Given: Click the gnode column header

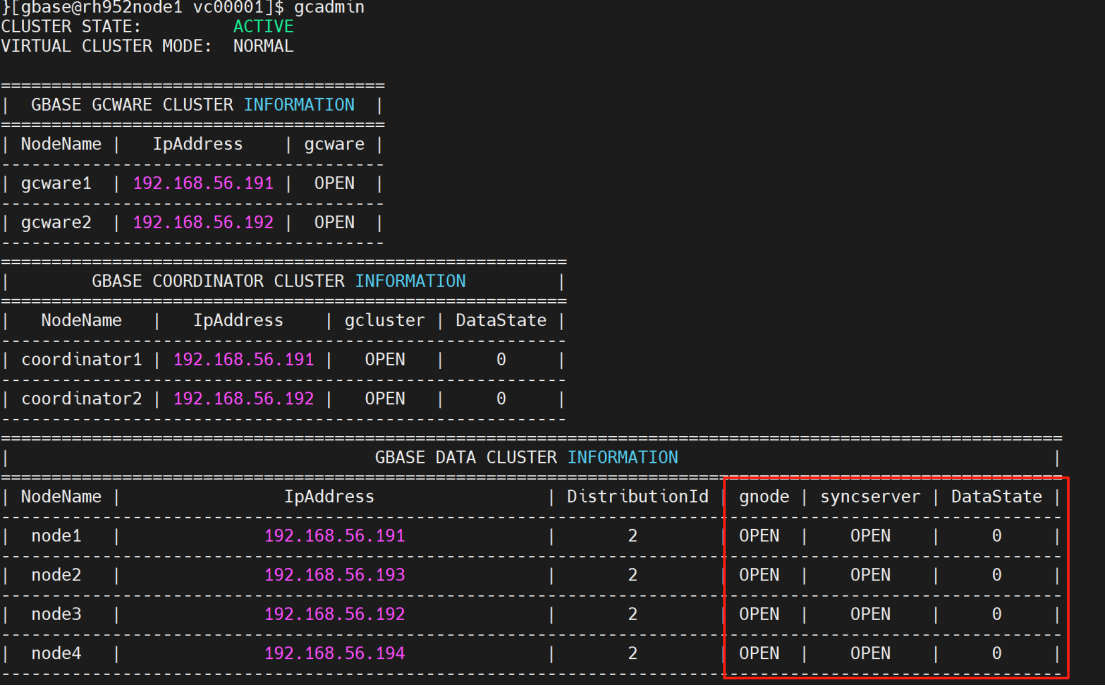Looking at the screenshot, I should click(764, 497).
